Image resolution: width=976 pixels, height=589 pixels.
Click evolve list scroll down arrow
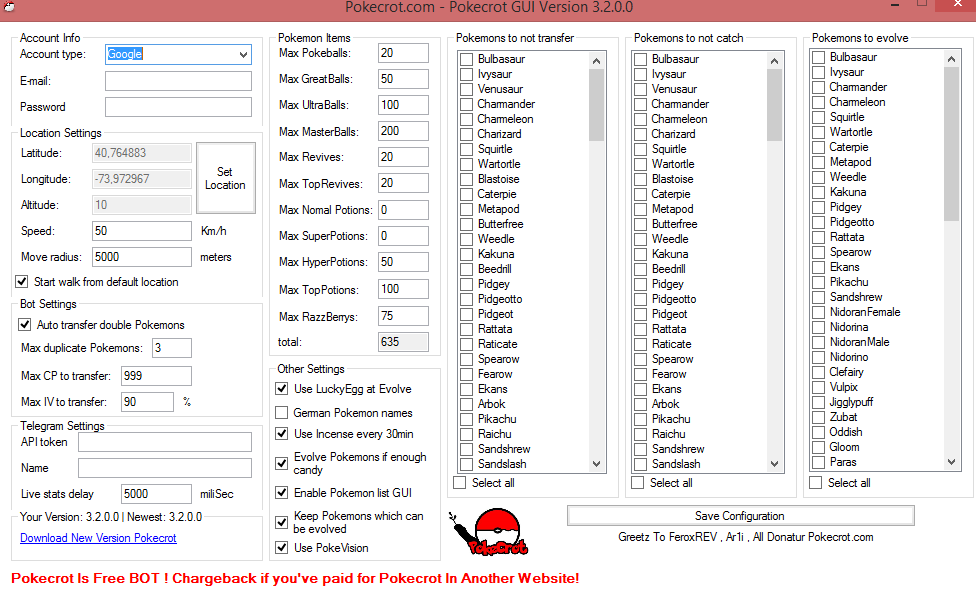[x=951, y=462]
